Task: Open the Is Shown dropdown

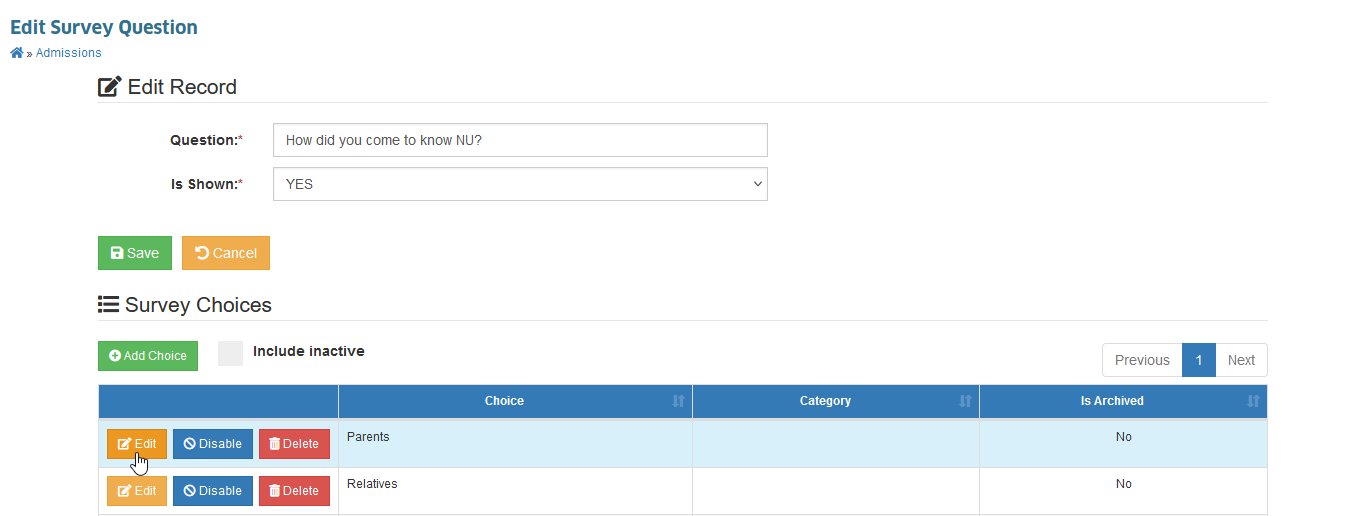Action: 520,184
